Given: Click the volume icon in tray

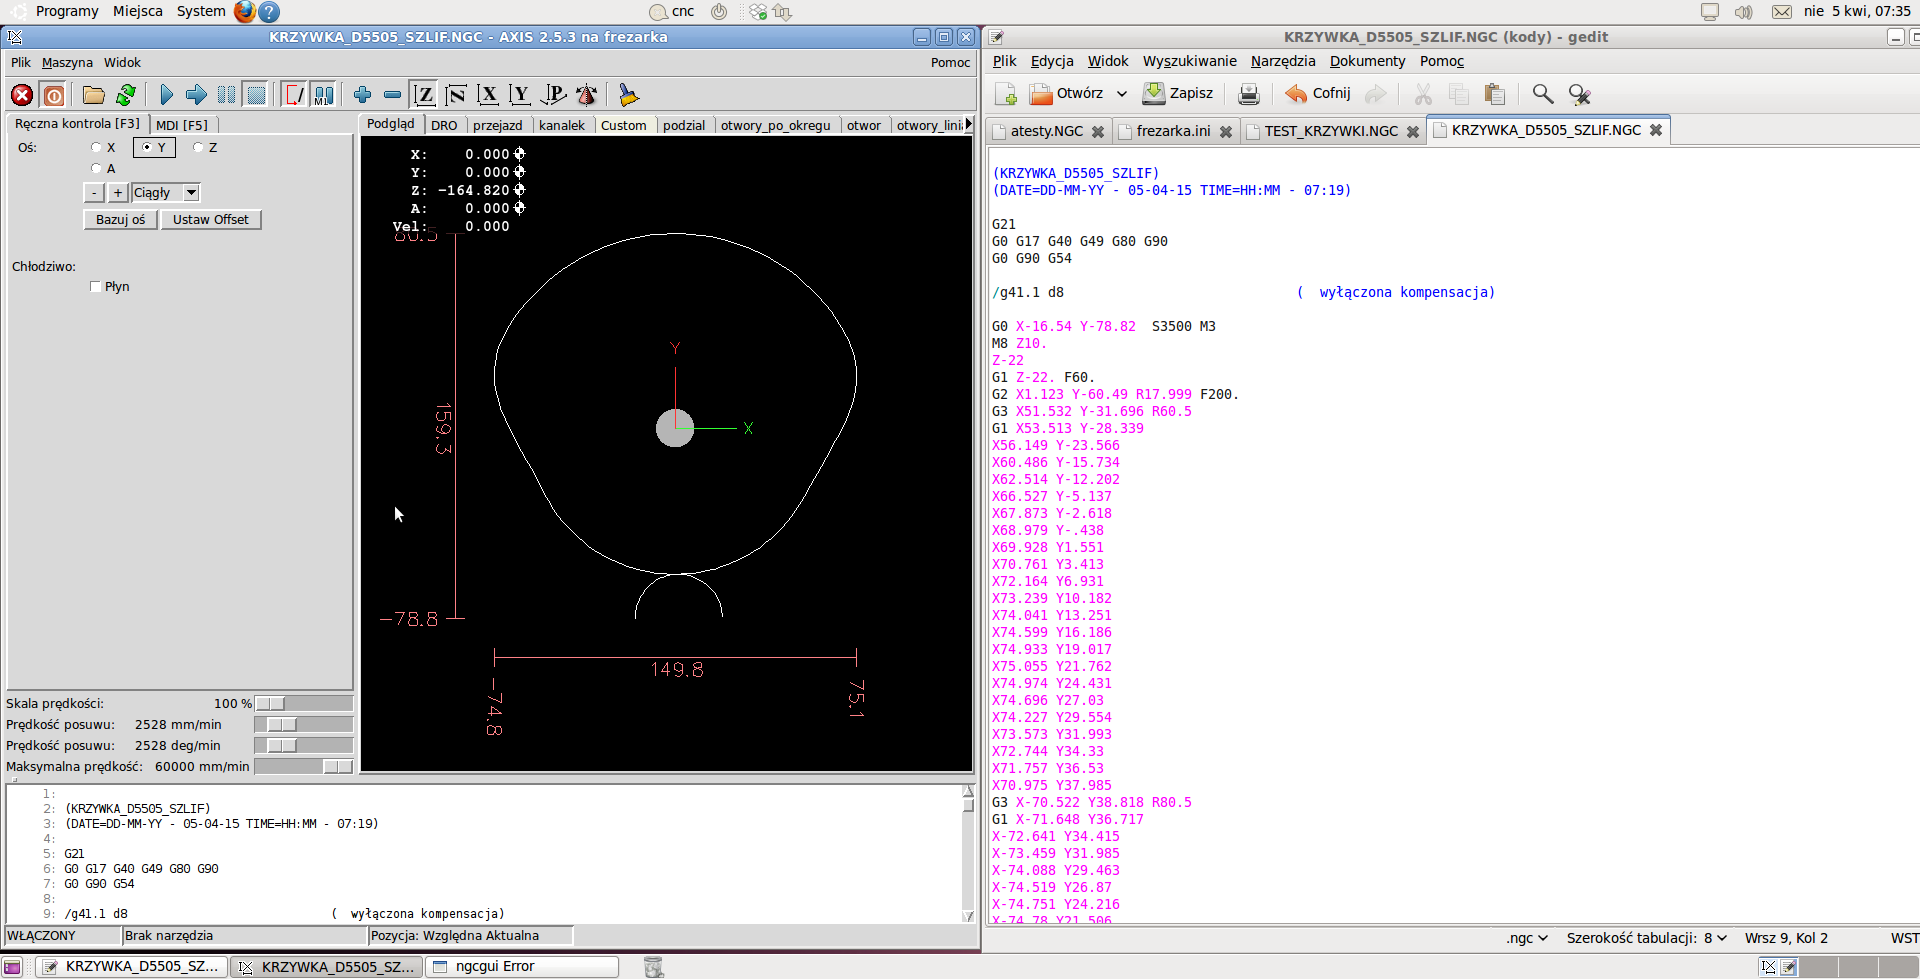Looking at the screenshot, I should 1744,12.
